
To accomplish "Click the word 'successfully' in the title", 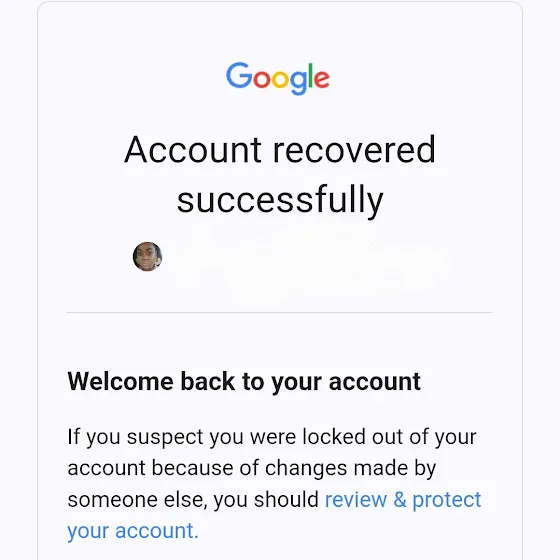I will click(280, 200).
